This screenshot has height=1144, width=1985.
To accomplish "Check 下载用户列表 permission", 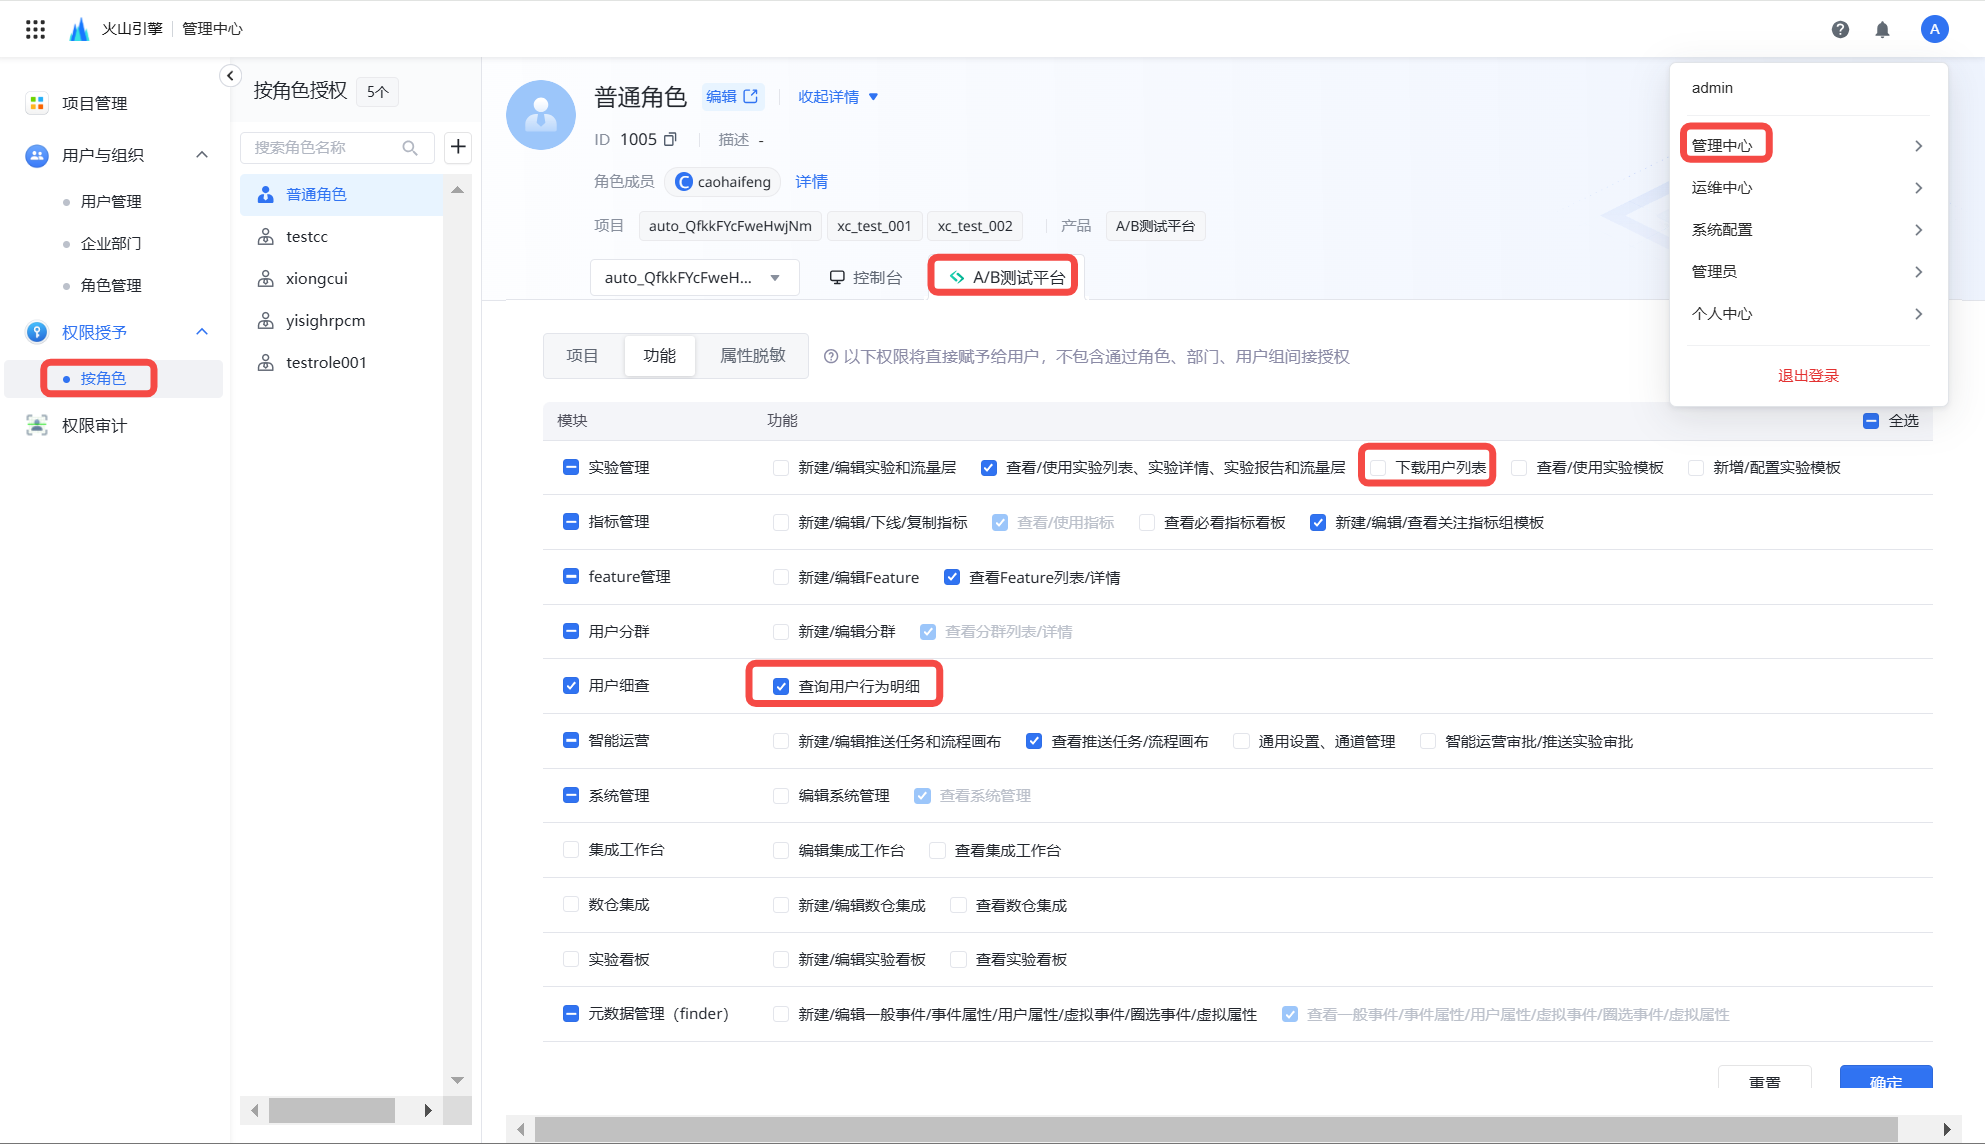I will (x=1378, y=467).
